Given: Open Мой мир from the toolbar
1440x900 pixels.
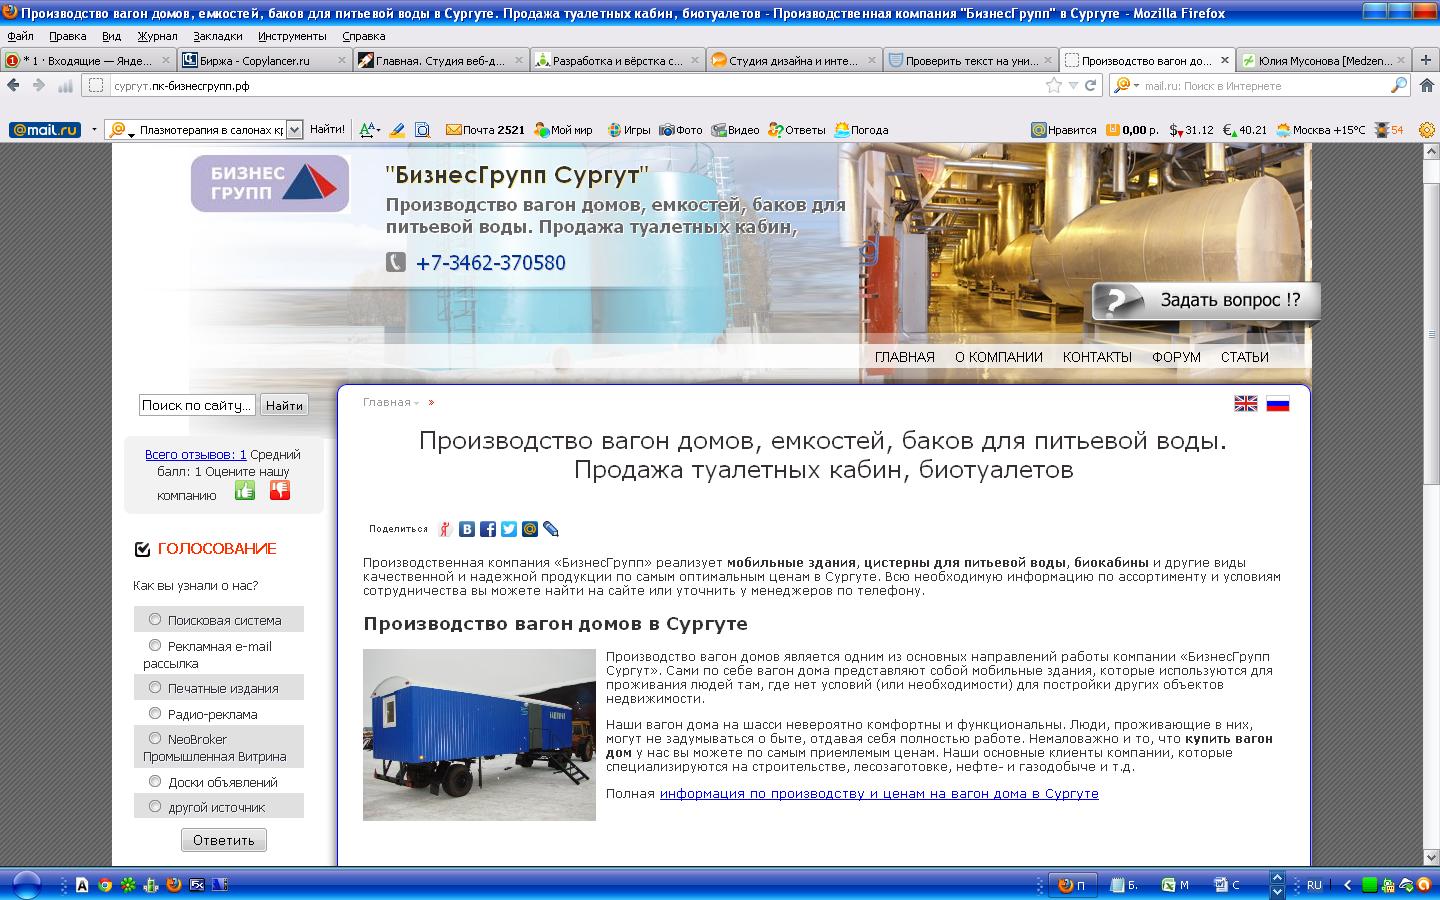Looking at the screenshot, I should click(x=563, y=130).
